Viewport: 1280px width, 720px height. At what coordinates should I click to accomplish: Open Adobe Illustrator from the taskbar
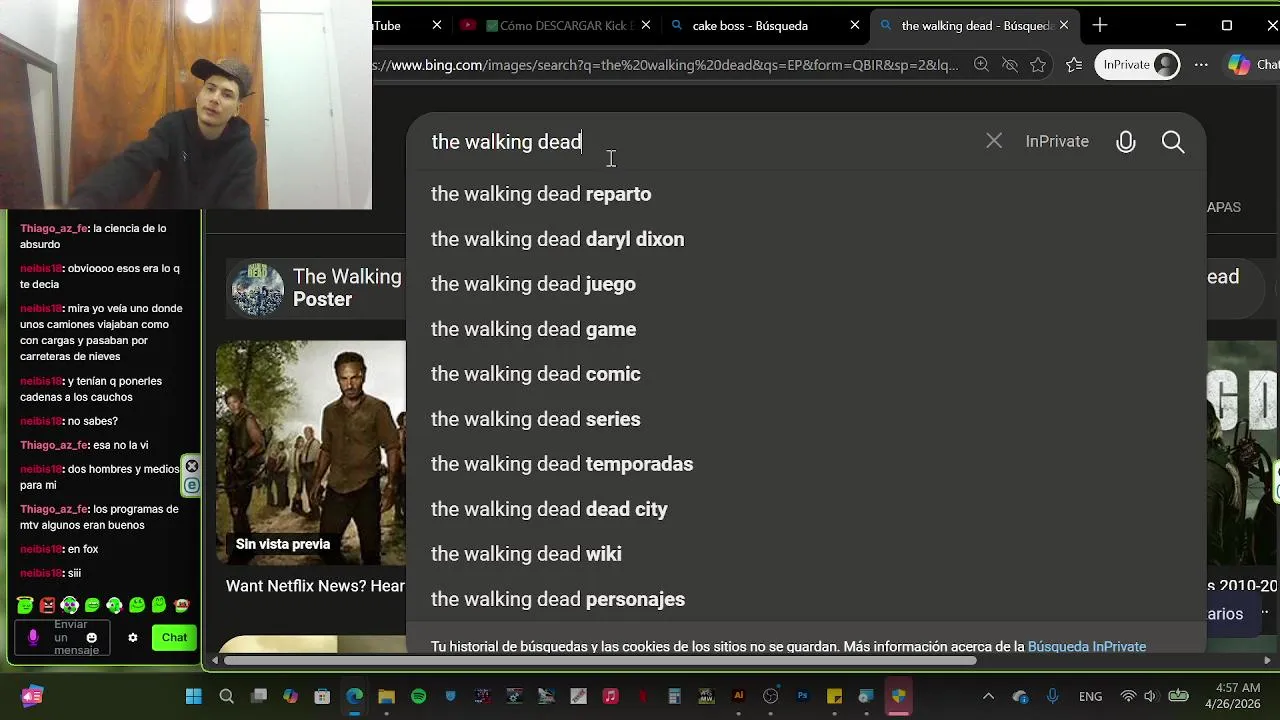pyautogui.click(x=738, y=696)
